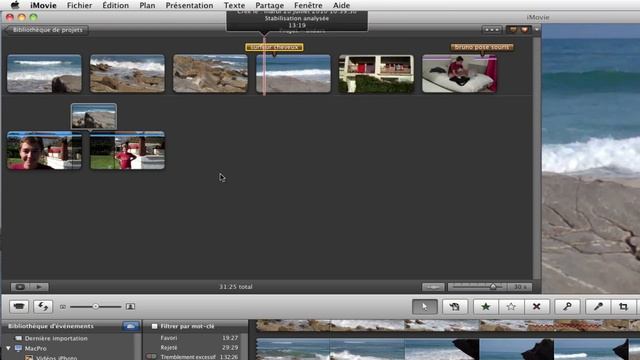This screenshot has width=640, height=360.
Task: Play project from the beginning
Action: pyautogui.click(x=39, y=287)
